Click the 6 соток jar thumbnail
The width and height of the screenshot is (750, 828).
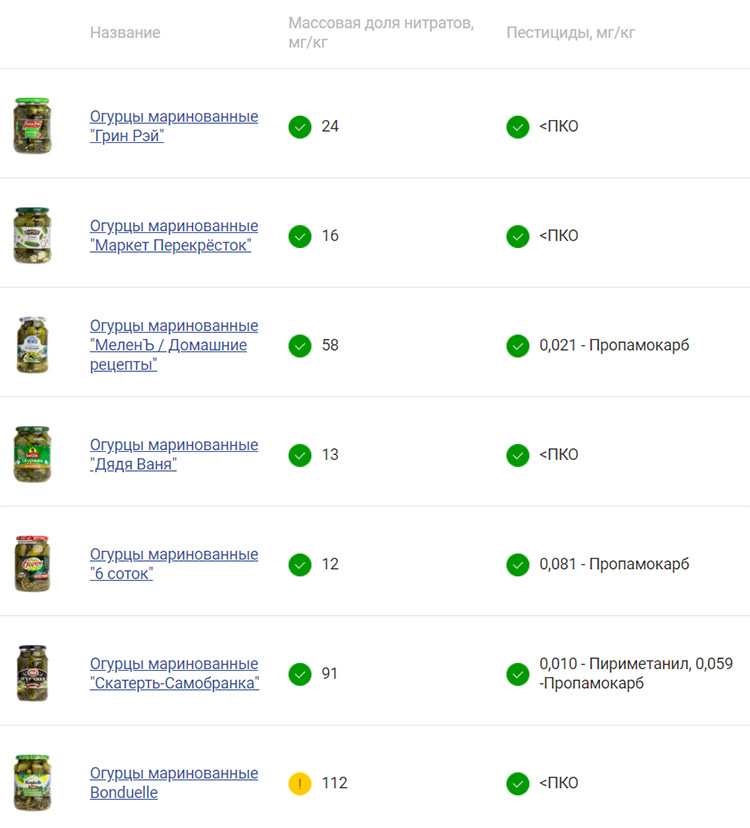32,563
